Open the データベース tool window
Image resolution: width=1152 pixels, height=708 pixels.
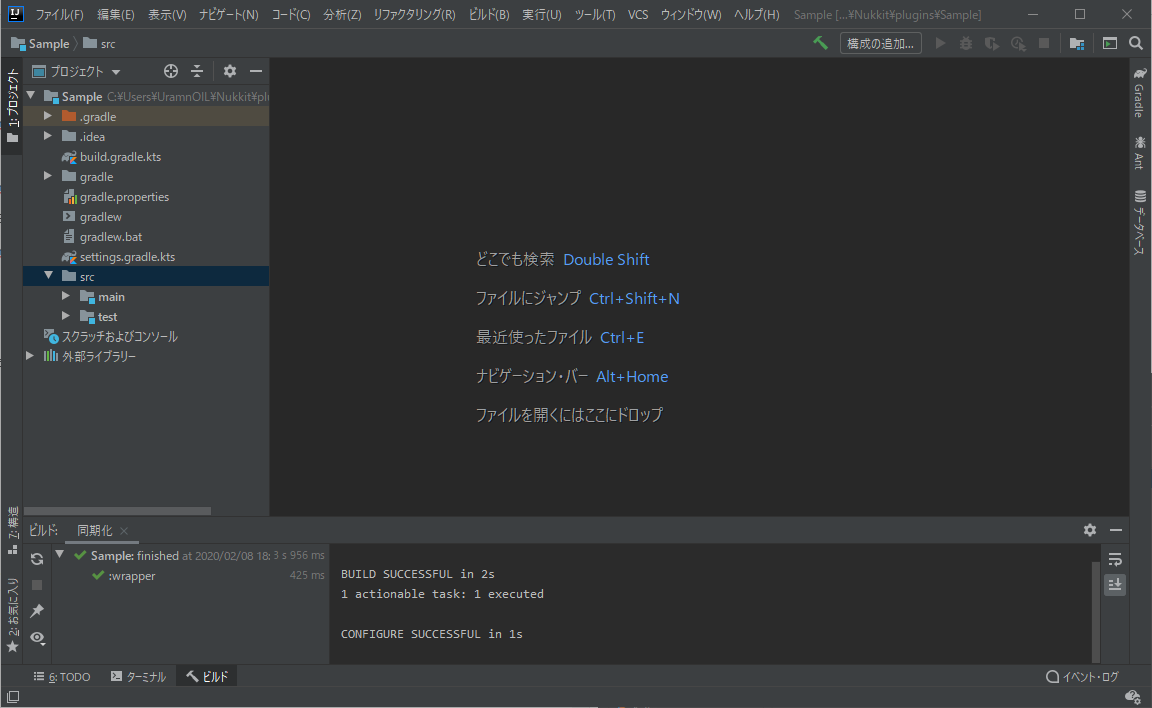[1140, 223]
